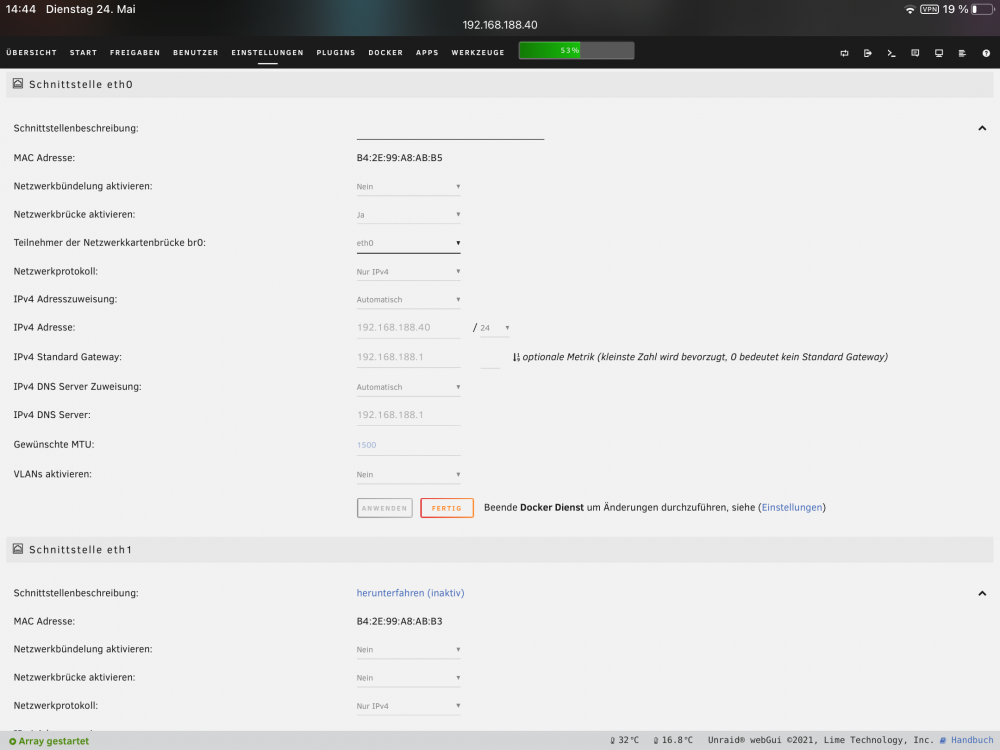Screen dimensions: 1000x750
Task: Follow the Einstellungen link
Action: (792, 508)
